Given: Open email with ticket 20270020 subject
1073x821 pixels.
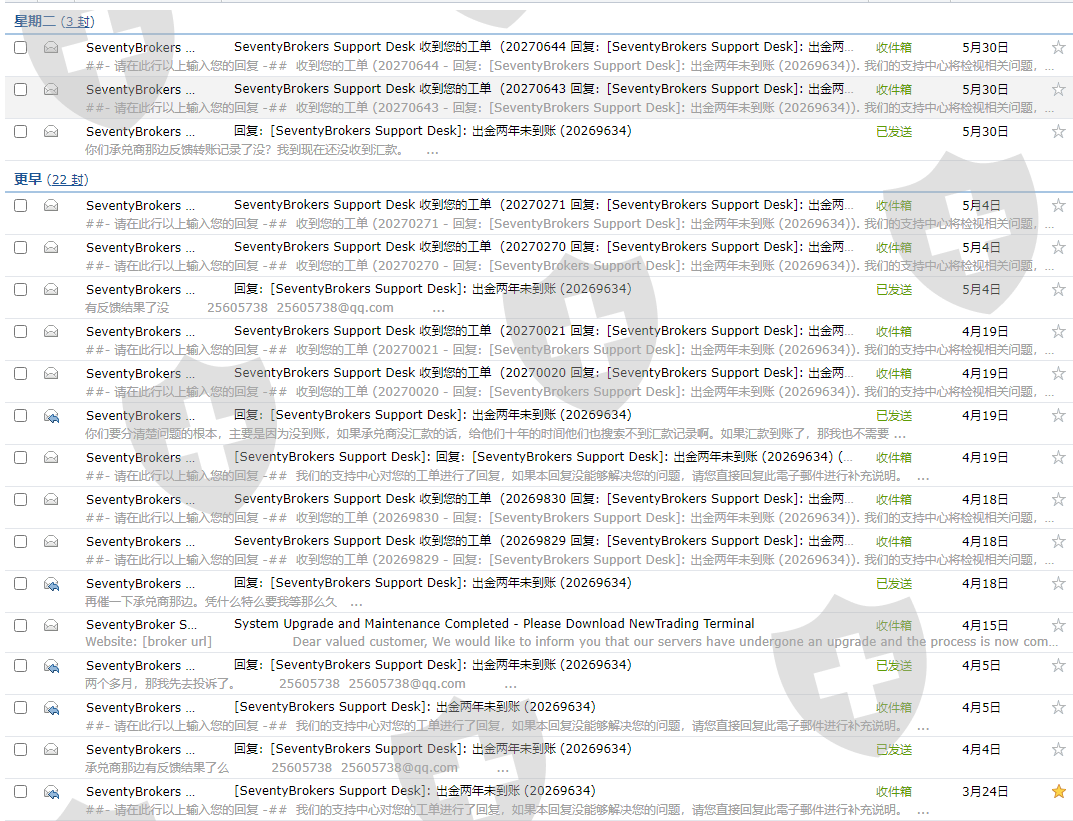Looking at the screenshot, I should click(x=543, y=373).
